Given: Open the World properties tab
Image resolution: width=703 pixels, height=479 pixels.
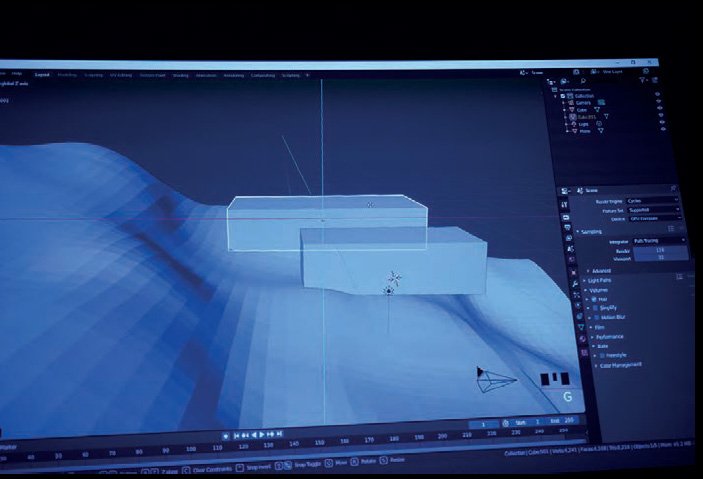Looking at the screenshot, I should point(572,259).
